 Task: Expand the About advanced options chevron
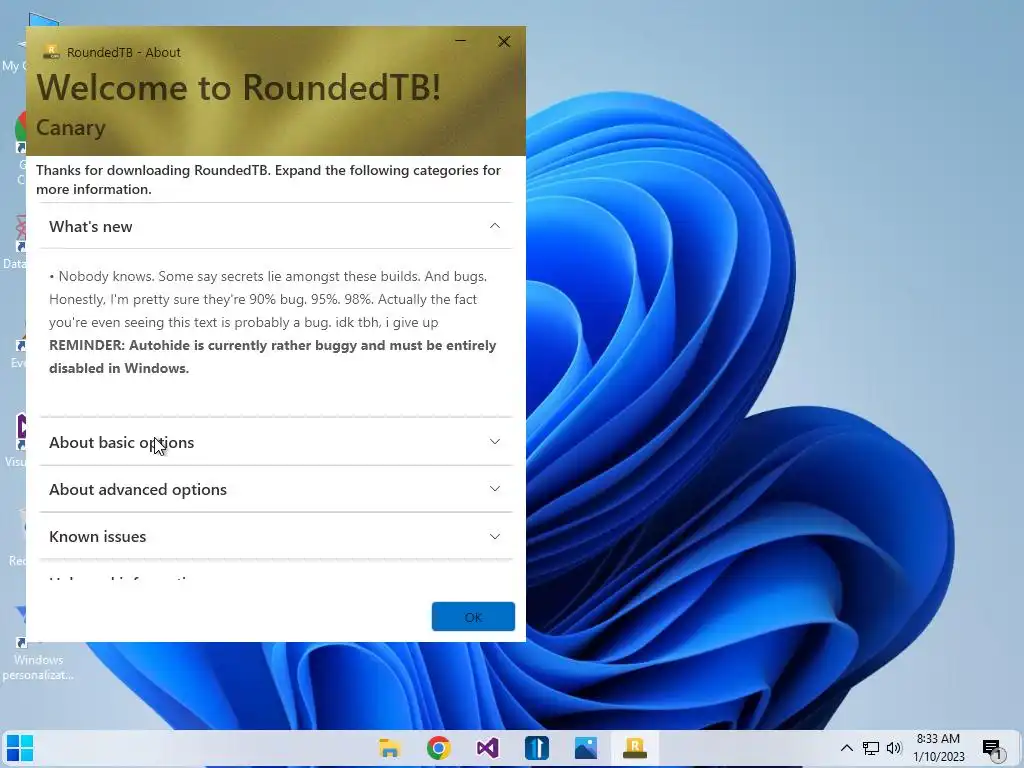coord(495,489)
